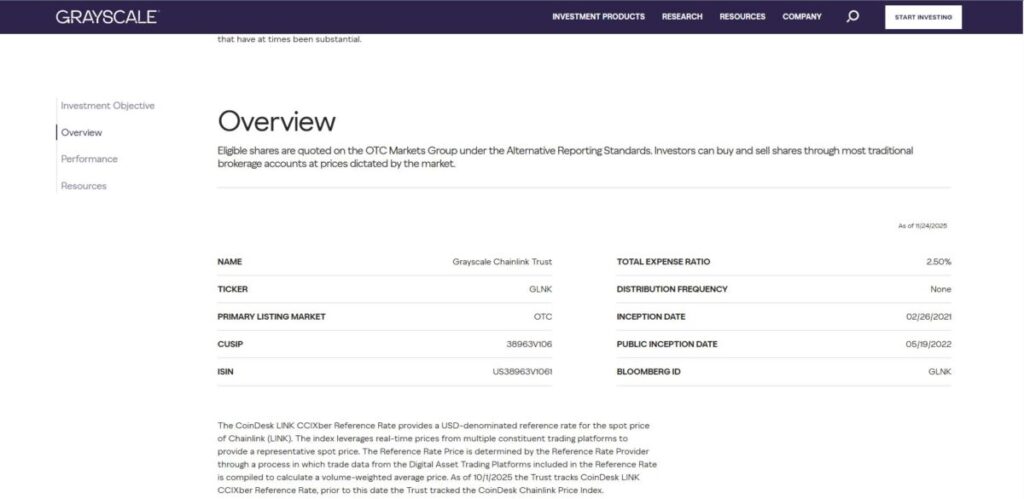Click the TICKER label

(232, 289)
